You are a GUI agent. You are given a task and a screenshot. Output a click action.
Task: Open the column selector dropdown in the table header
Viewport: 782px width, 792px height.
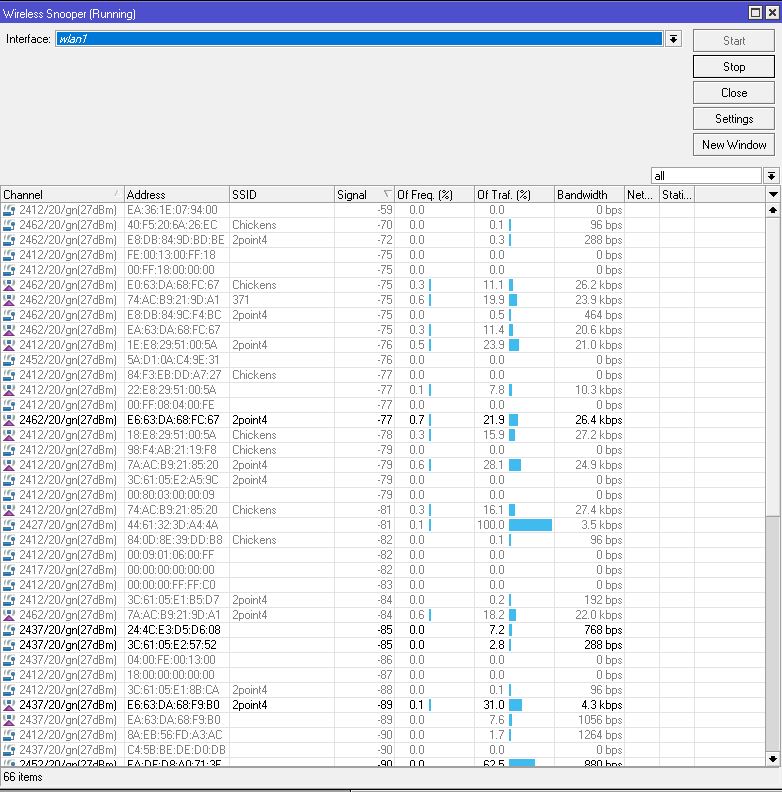click(x=772, y=194)
